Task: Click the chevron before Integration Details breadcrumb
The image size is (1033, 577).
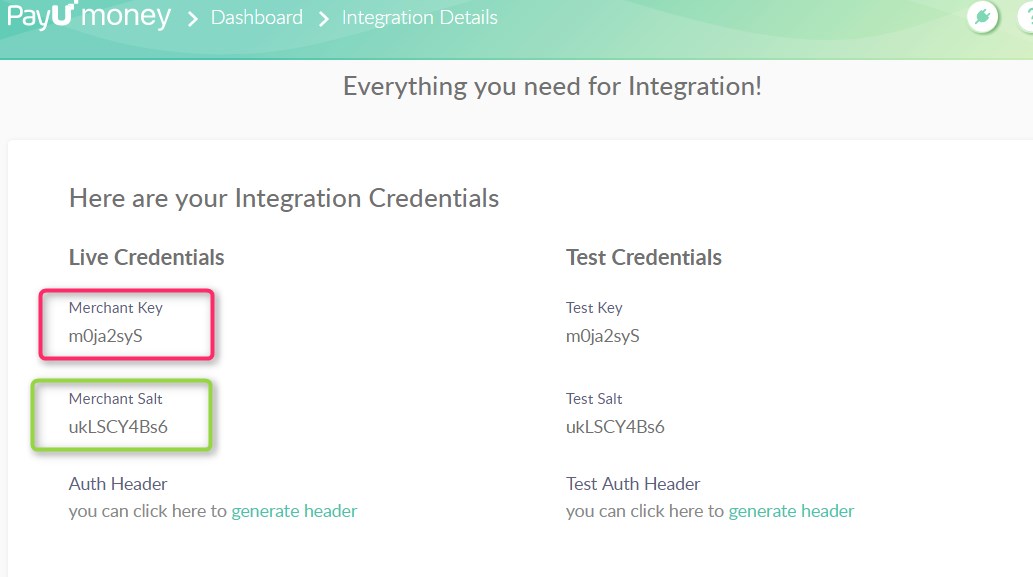Action: [323, 19]
